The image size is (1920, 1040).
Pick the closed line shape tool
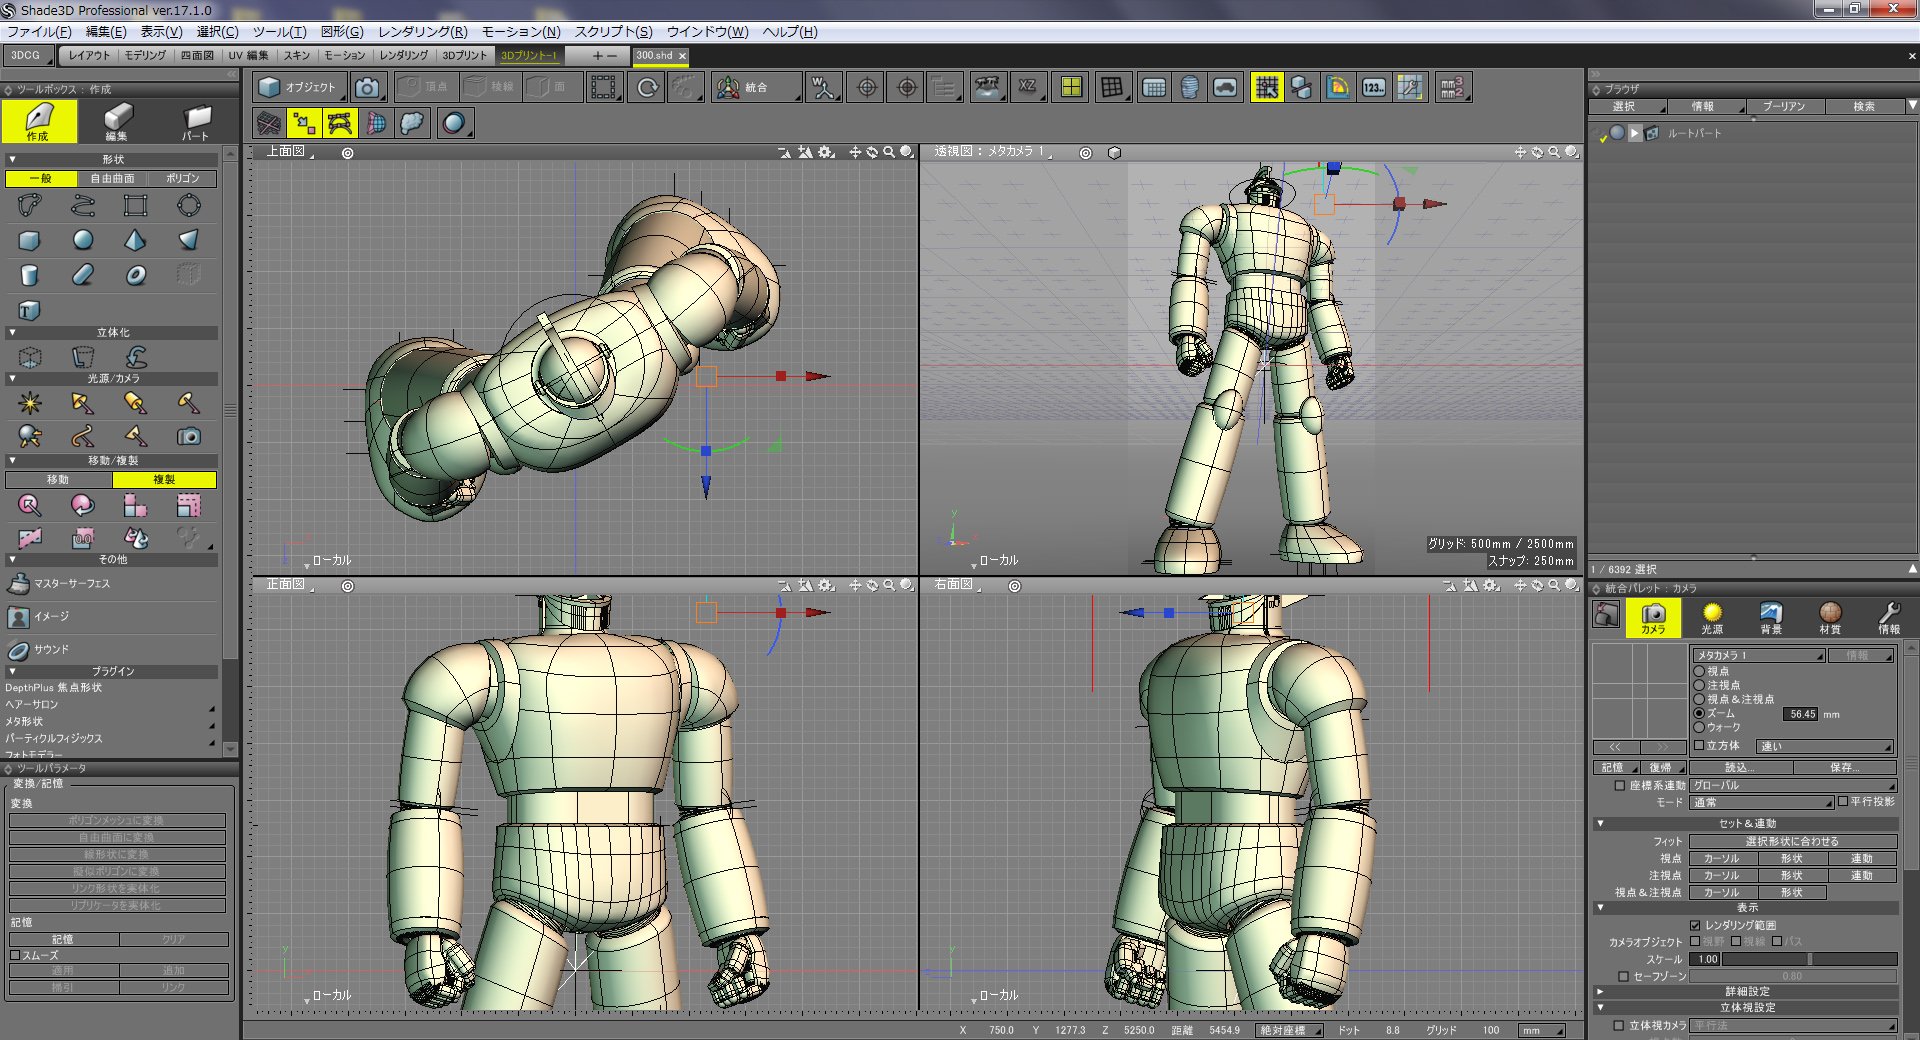tap(30, 206)
